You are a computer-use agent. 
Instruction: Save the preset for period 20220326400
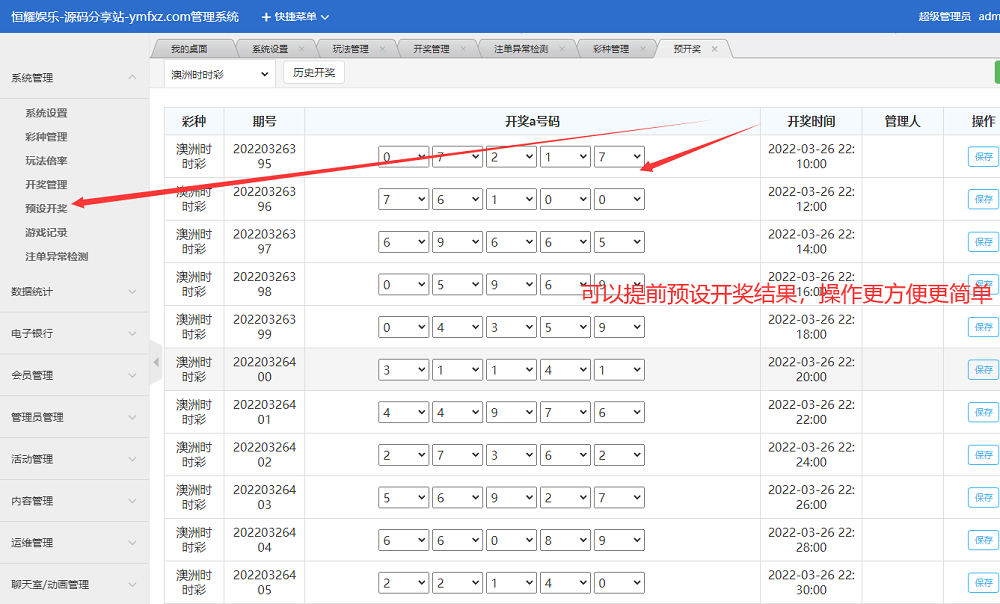click(x=982, y=370)
